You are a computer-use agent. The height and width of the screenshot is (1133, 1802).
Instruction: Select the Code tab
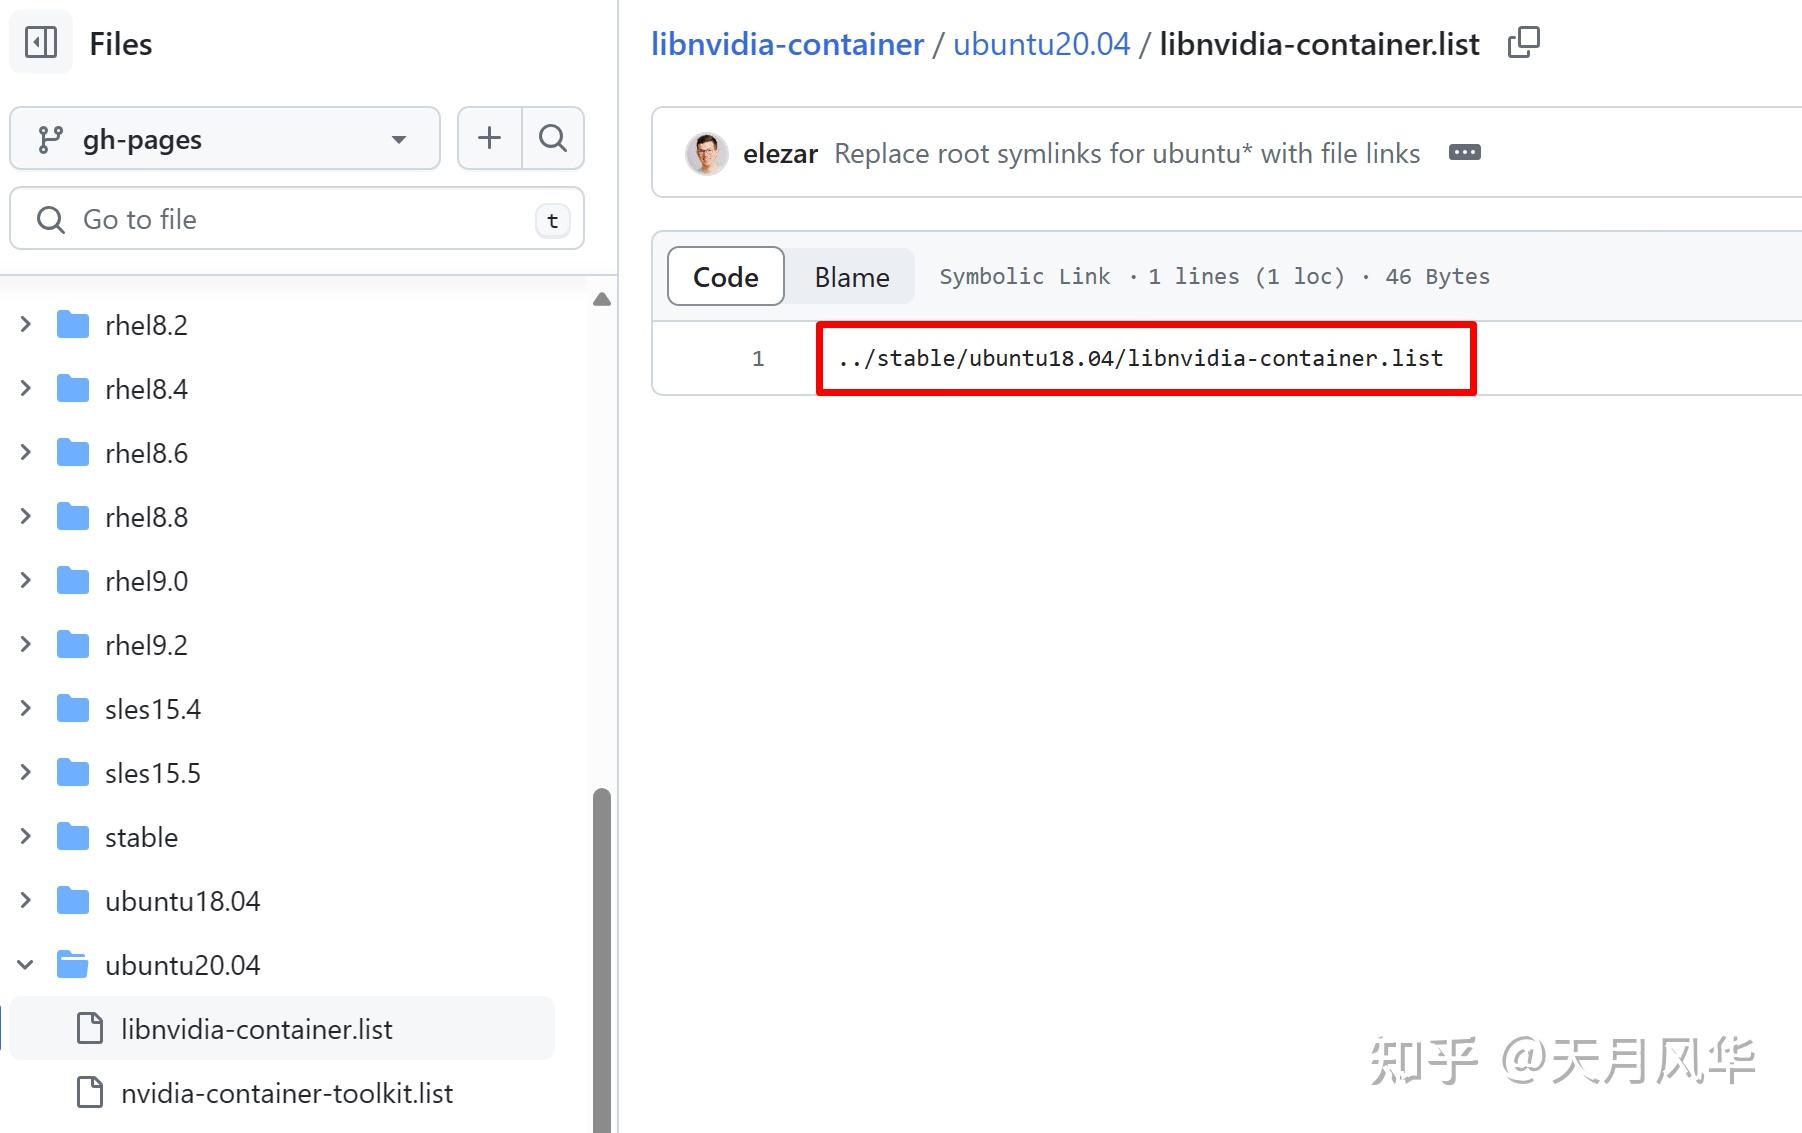(724, 276)
